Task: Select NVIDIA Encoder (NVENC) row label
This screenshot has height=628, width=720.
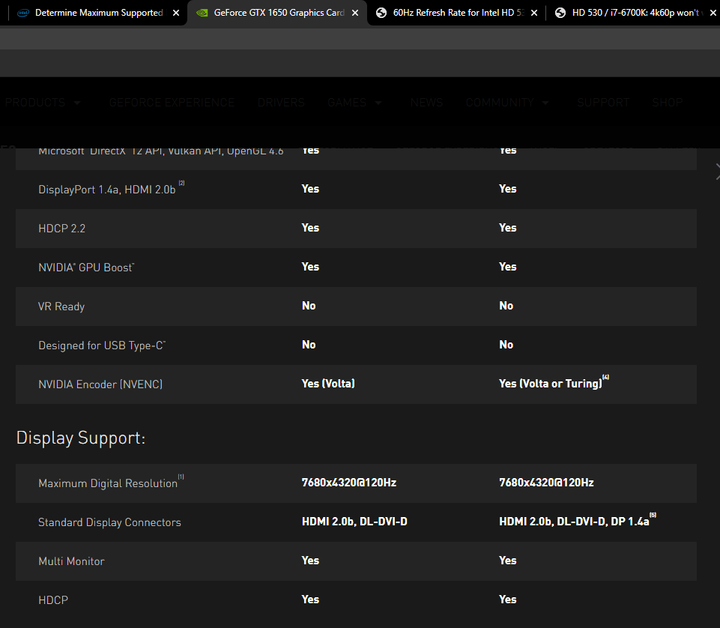Action: pos(101,385)
